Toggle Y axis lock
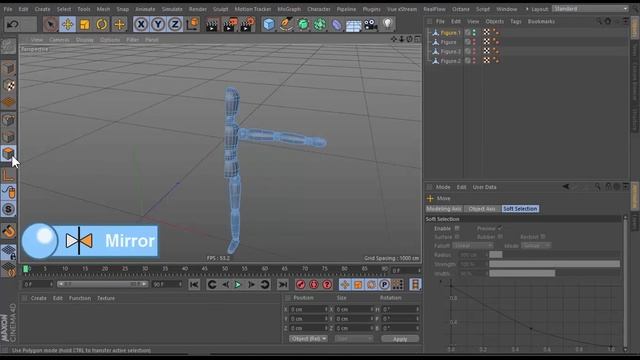640x360 pixels. tap(158, 24)
